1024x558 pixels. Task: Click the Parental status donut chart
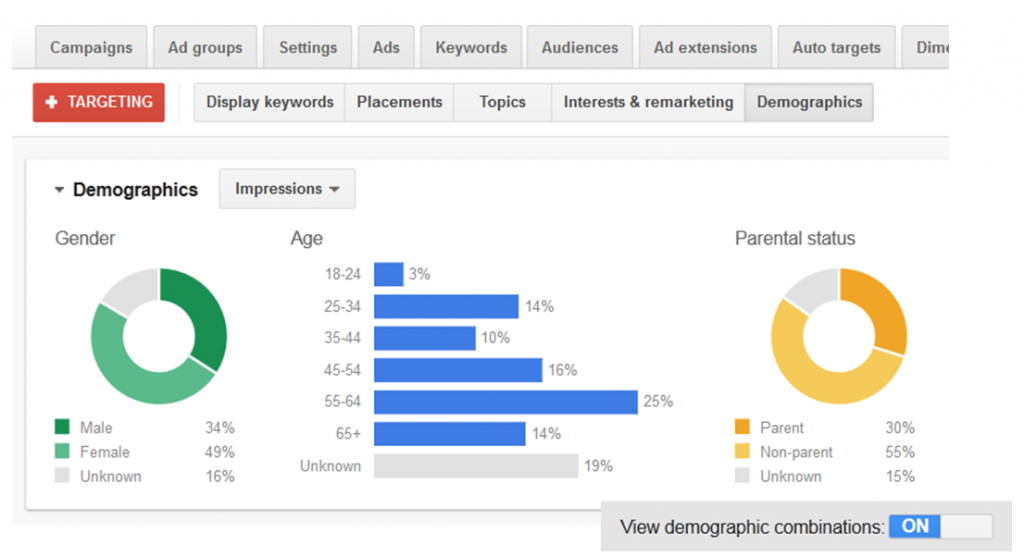839,336
